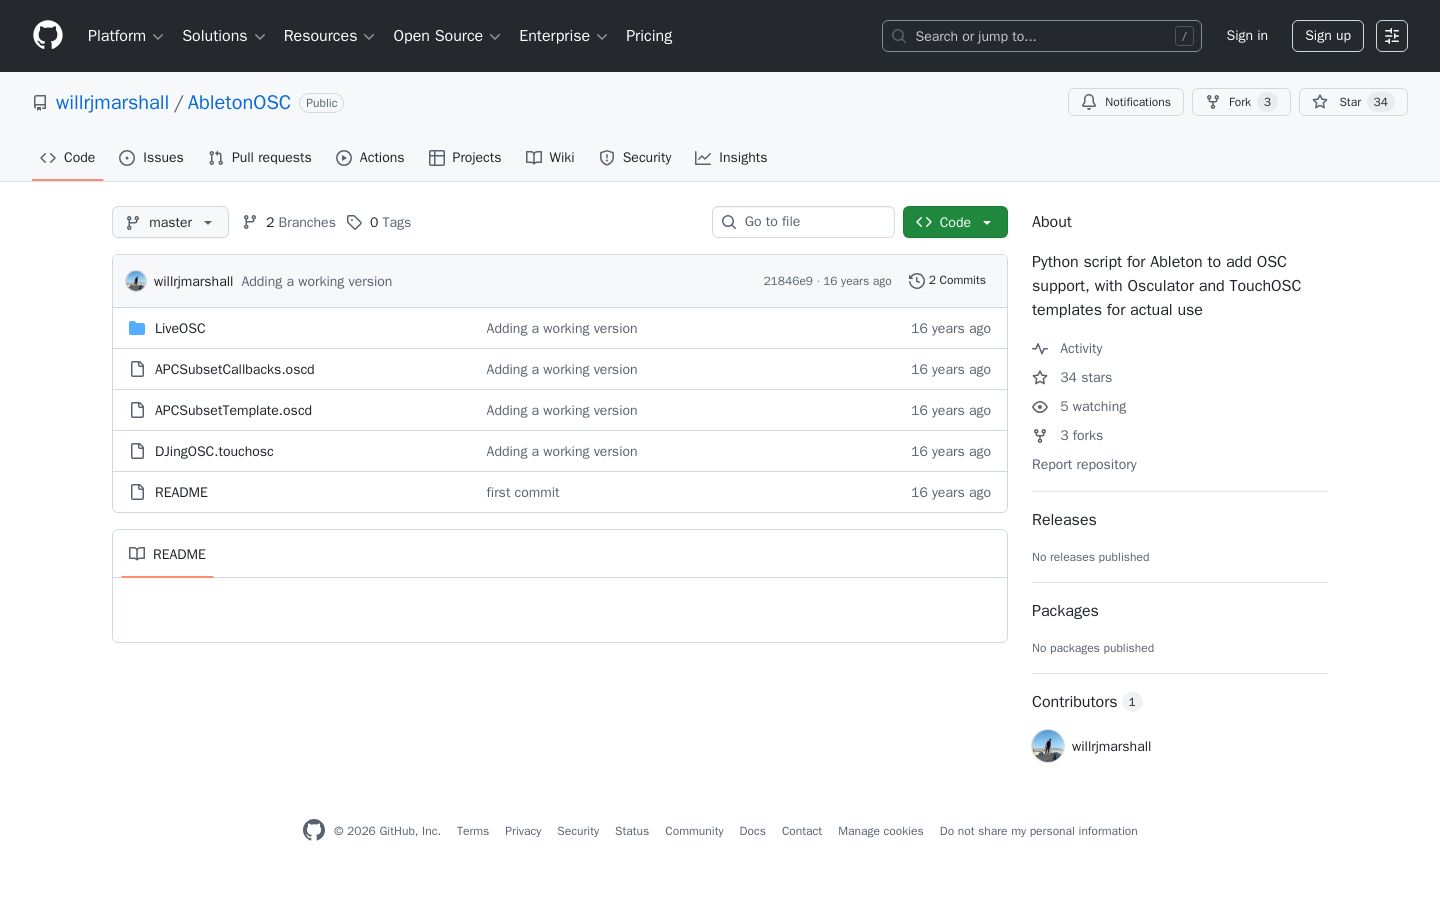The height and width of the screenshot is (900, 1440).
Task: Click the folder icon beside LiveOSC
Action: [x=137, y=328]
